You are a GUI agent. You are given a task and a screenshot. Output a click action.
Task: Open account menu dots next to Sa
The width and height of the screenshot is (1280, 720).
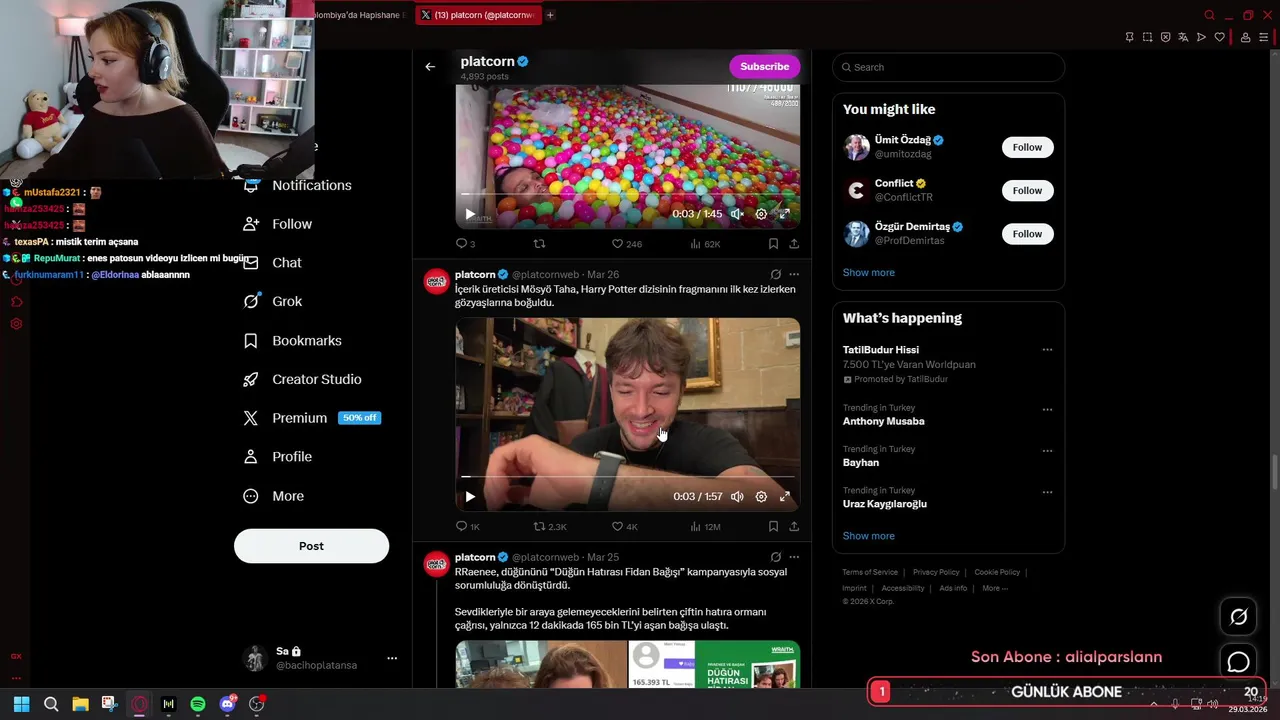pyautogui.click(x=392, y=658)
